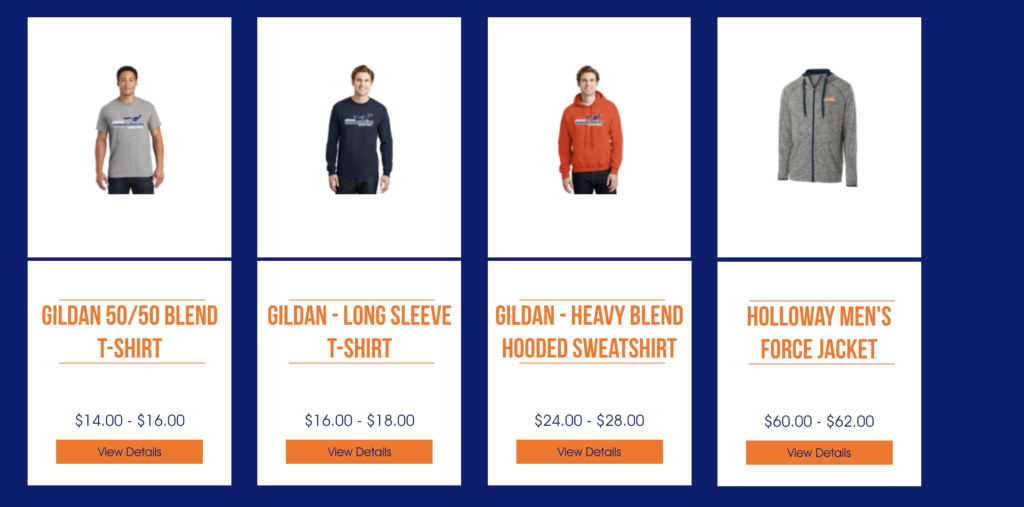Click the Gildan 50/50 Blend T-Shirt title

(129, 332)
